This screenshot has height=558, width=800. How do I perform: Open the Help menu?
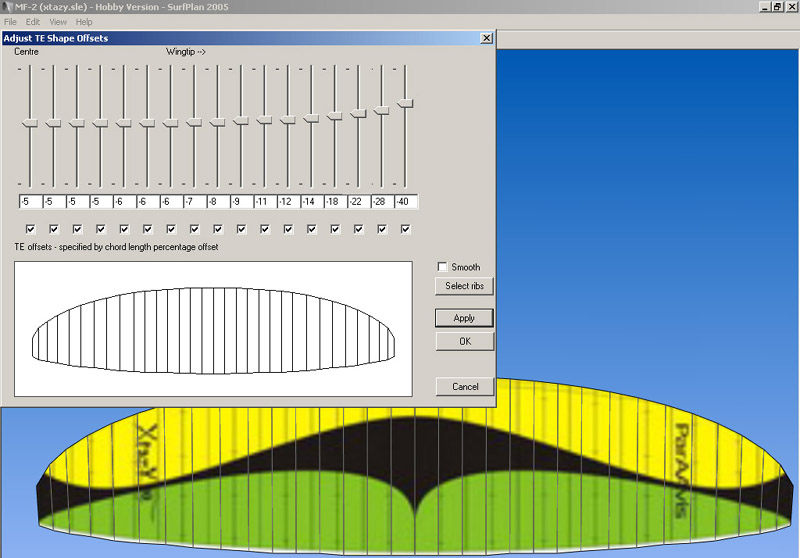coord(84,21)
